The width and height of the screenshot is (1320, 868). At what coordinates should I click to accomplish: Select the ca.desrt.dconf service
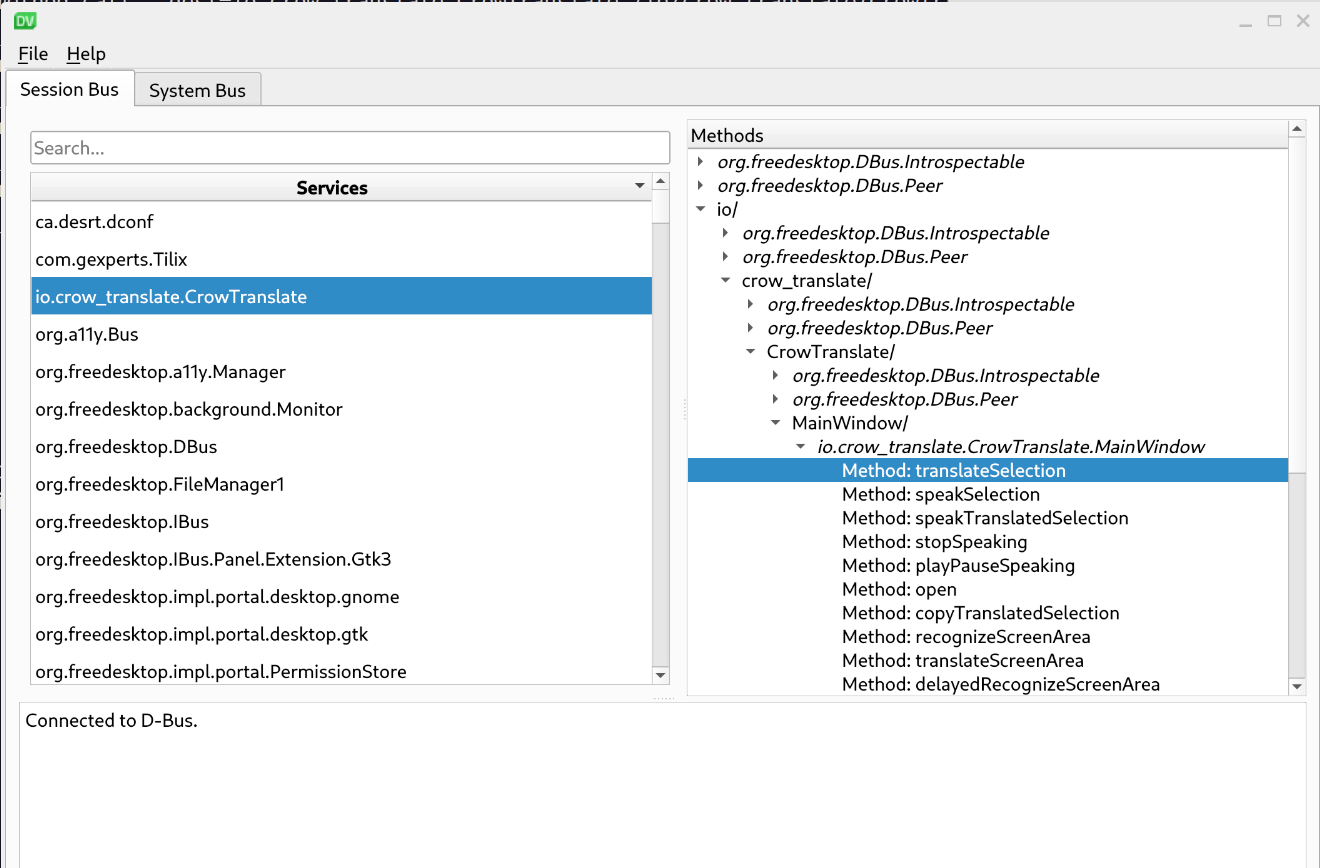(94, 222)
